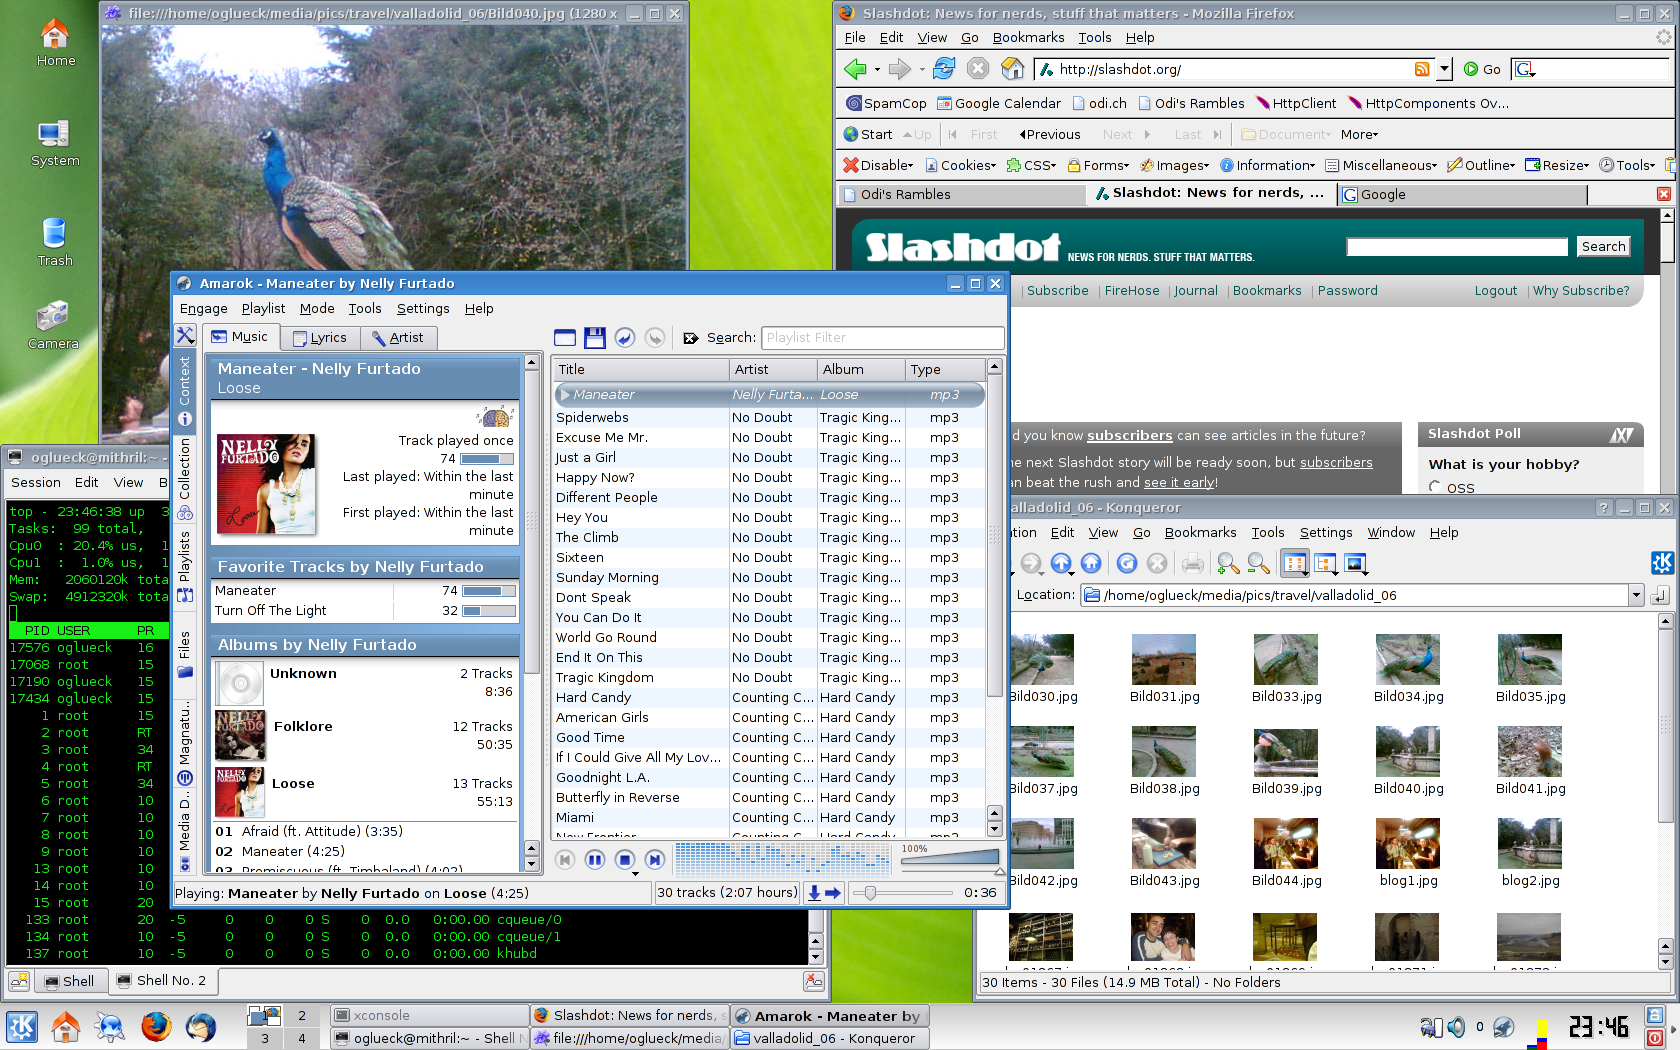The image size is (1680, 1050).
Task: Select Konqueror image view mode button
Action: (x=1356, y=563)
